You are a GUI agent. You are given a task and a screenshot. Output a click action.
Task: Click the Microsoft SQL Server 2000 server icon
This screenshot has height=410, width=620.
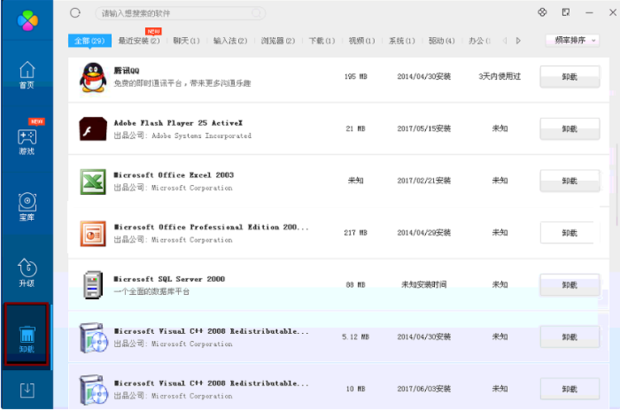[x=93, y=285]
